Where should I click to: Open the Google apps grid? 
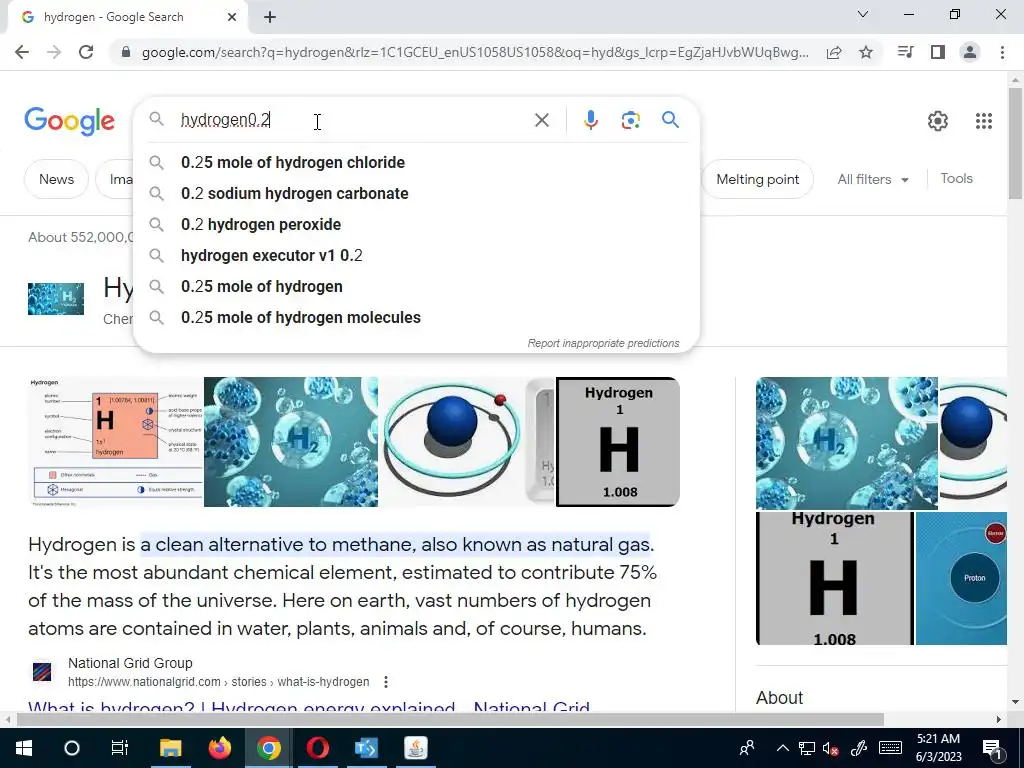pos(984,121)
